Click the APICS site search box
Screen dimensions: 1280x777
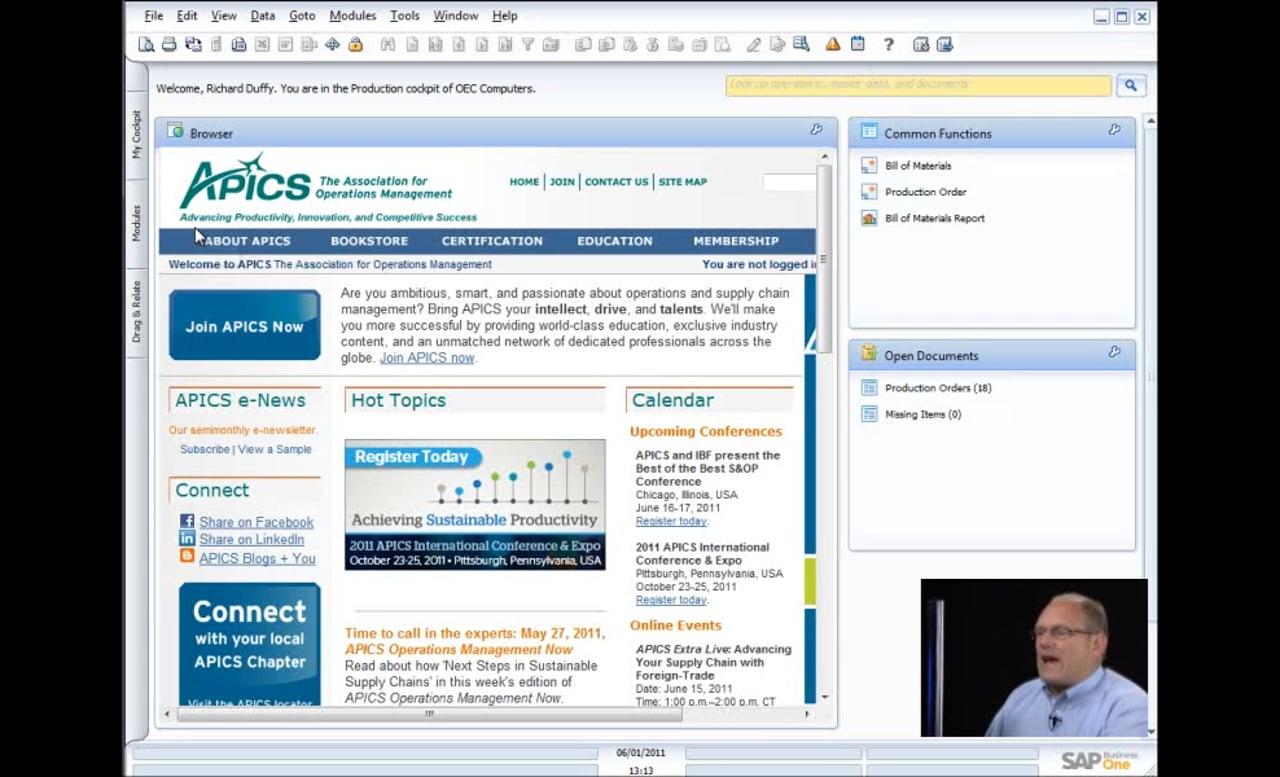(x=790, y=182)
